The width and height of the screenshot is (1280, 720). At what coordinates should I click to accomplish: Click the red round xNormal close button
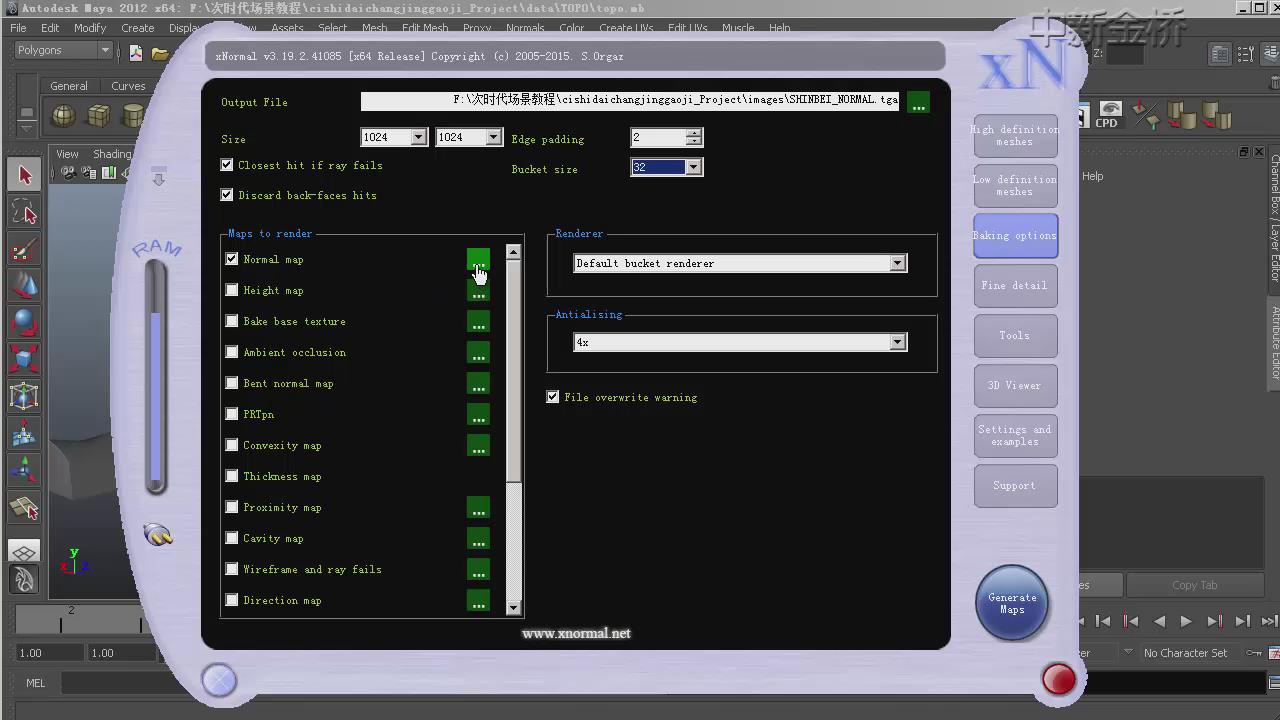tap(1059, 680)
